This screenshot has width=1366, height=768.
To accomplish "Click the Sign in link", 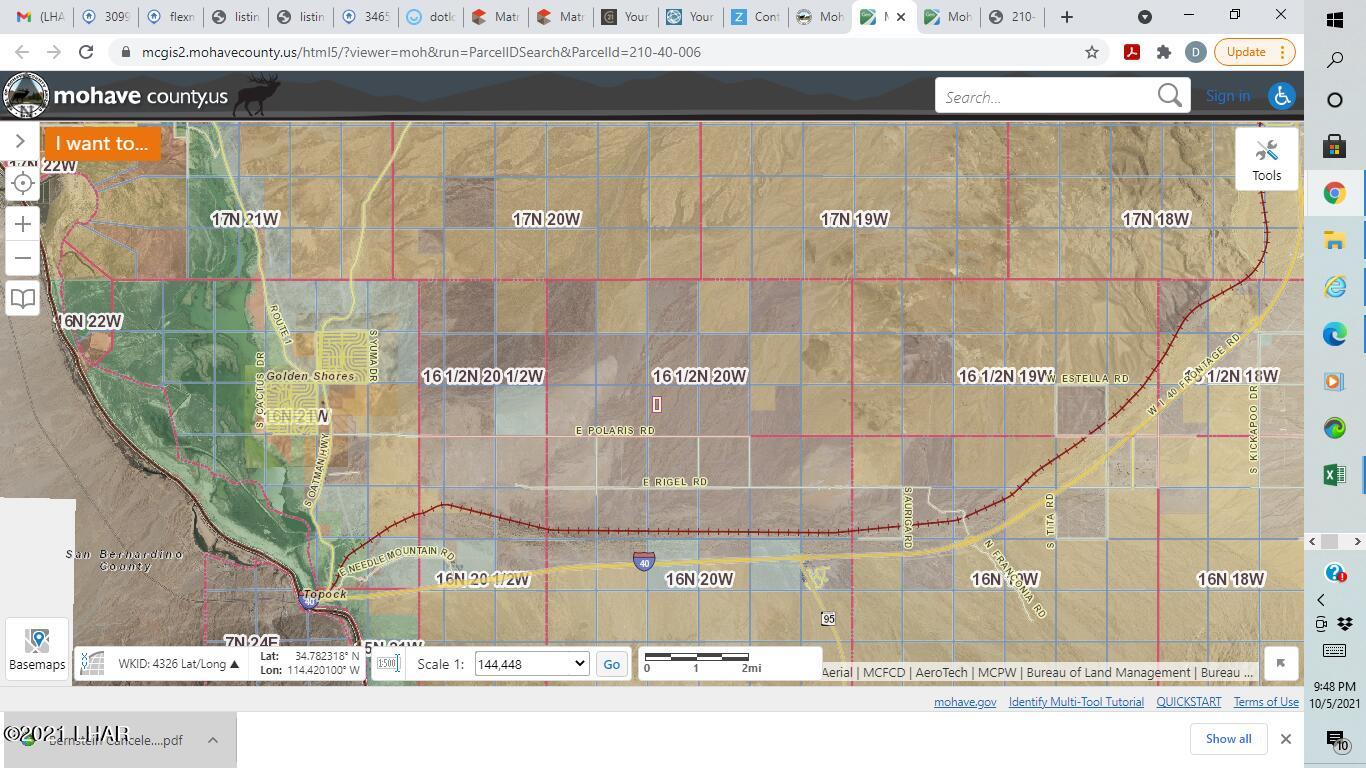I will click(x=1227, y=96).
